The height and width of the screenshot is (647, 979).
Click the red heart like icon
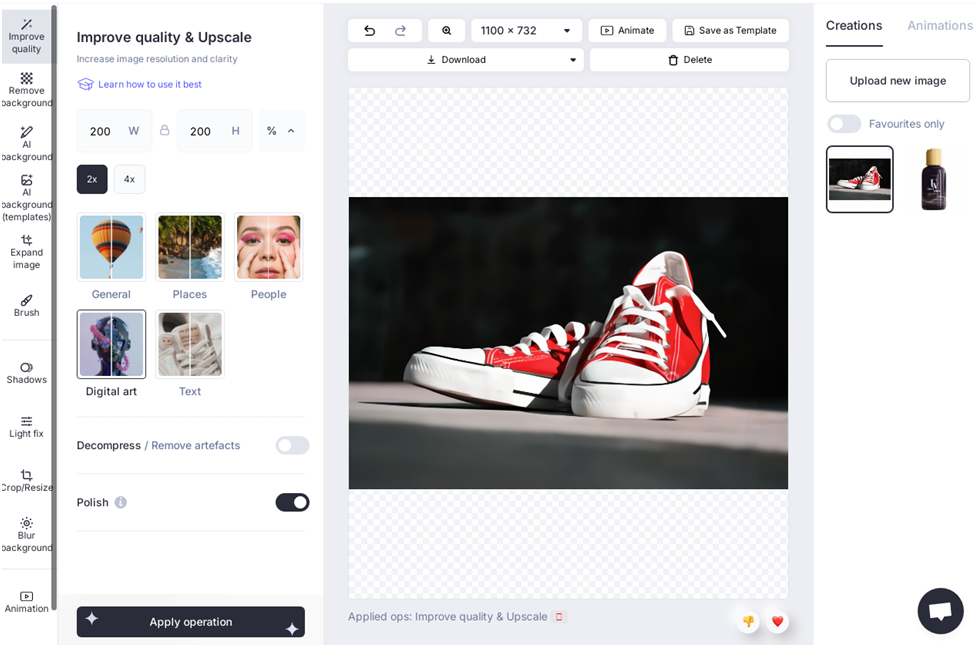click(777, 621)
